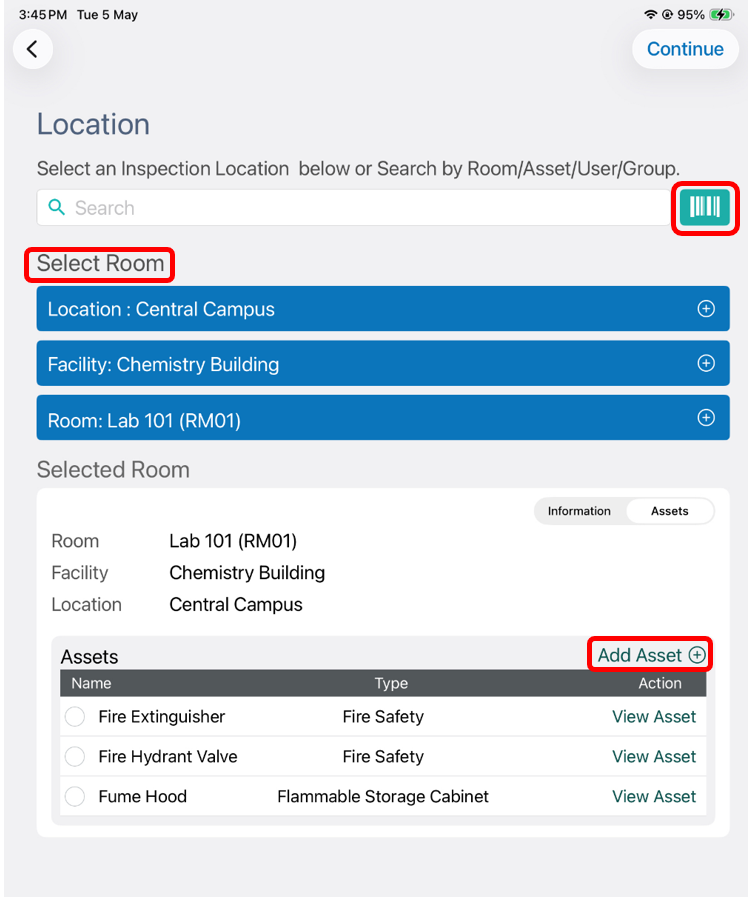Switch to the Assets tab
The image size is (749, 897).
tap(669, 511)
